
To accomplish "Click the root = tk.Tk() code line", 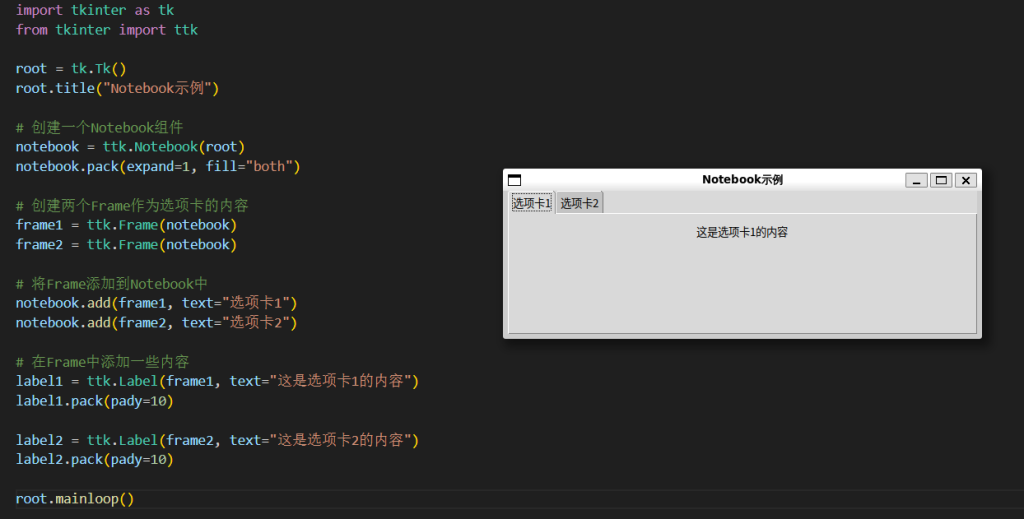I will [x=71, y=69].
